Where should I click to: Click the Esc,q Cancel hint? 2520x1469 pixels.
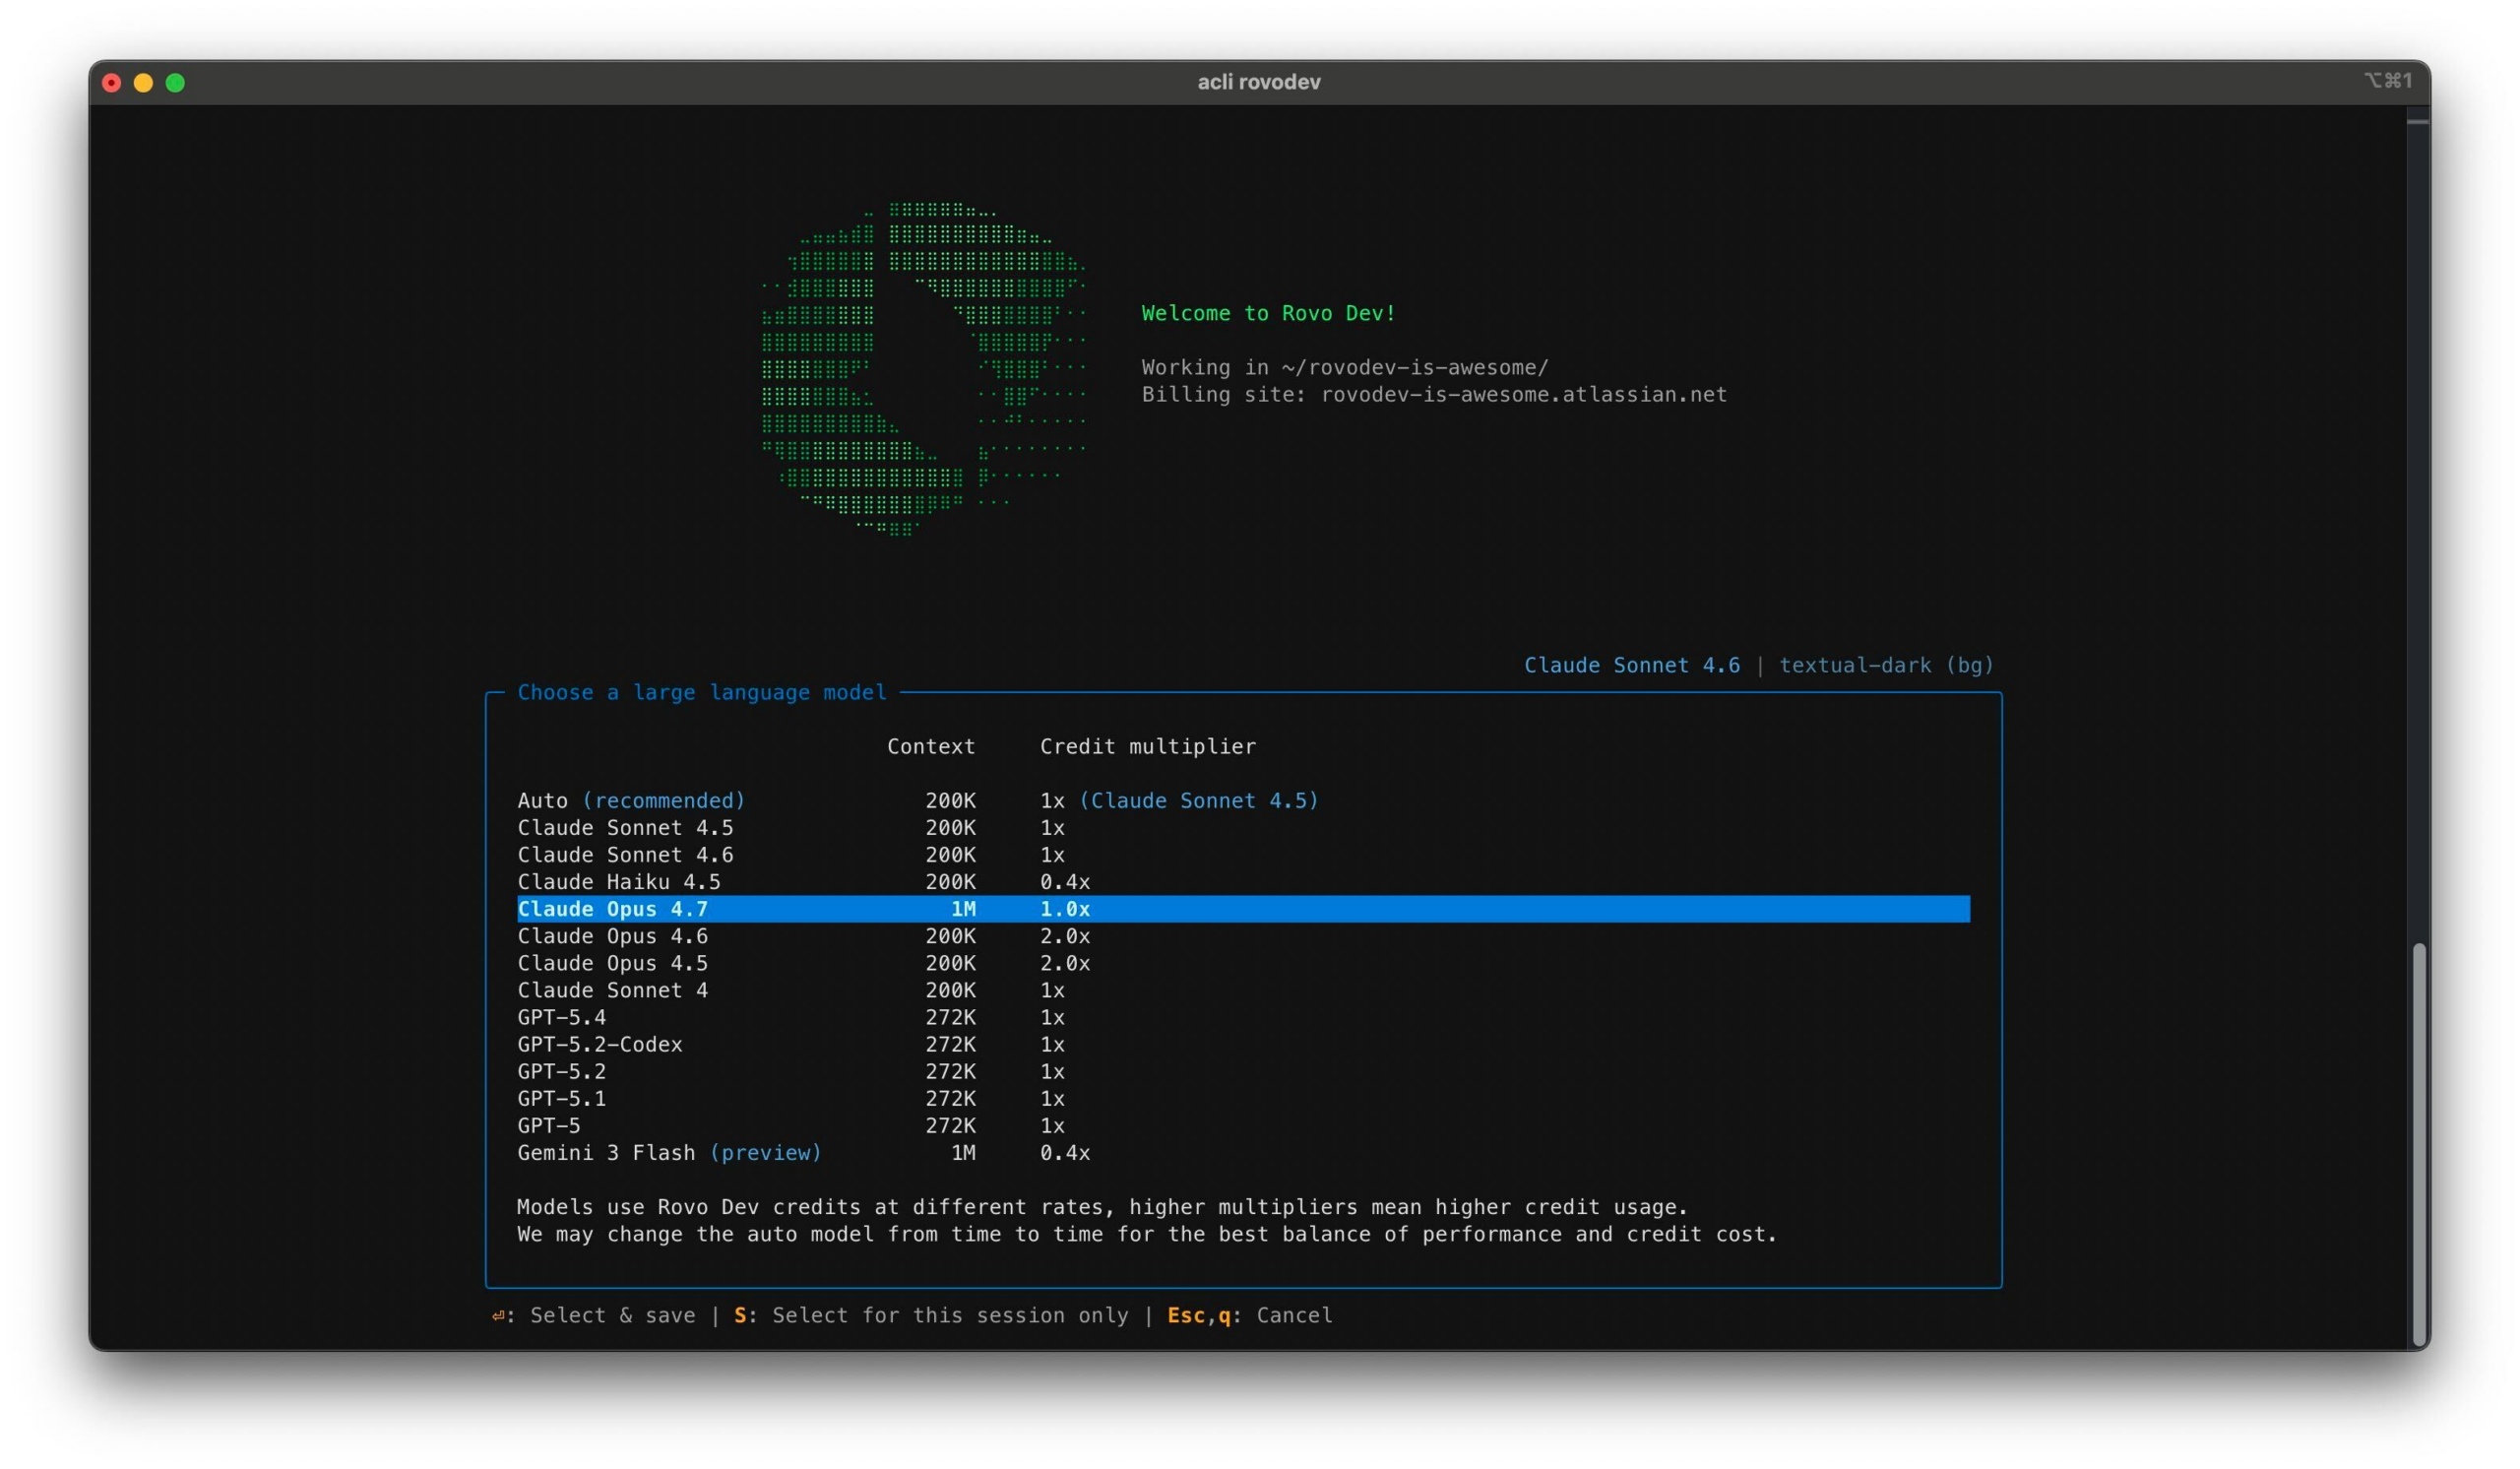pos(1249,1315)
